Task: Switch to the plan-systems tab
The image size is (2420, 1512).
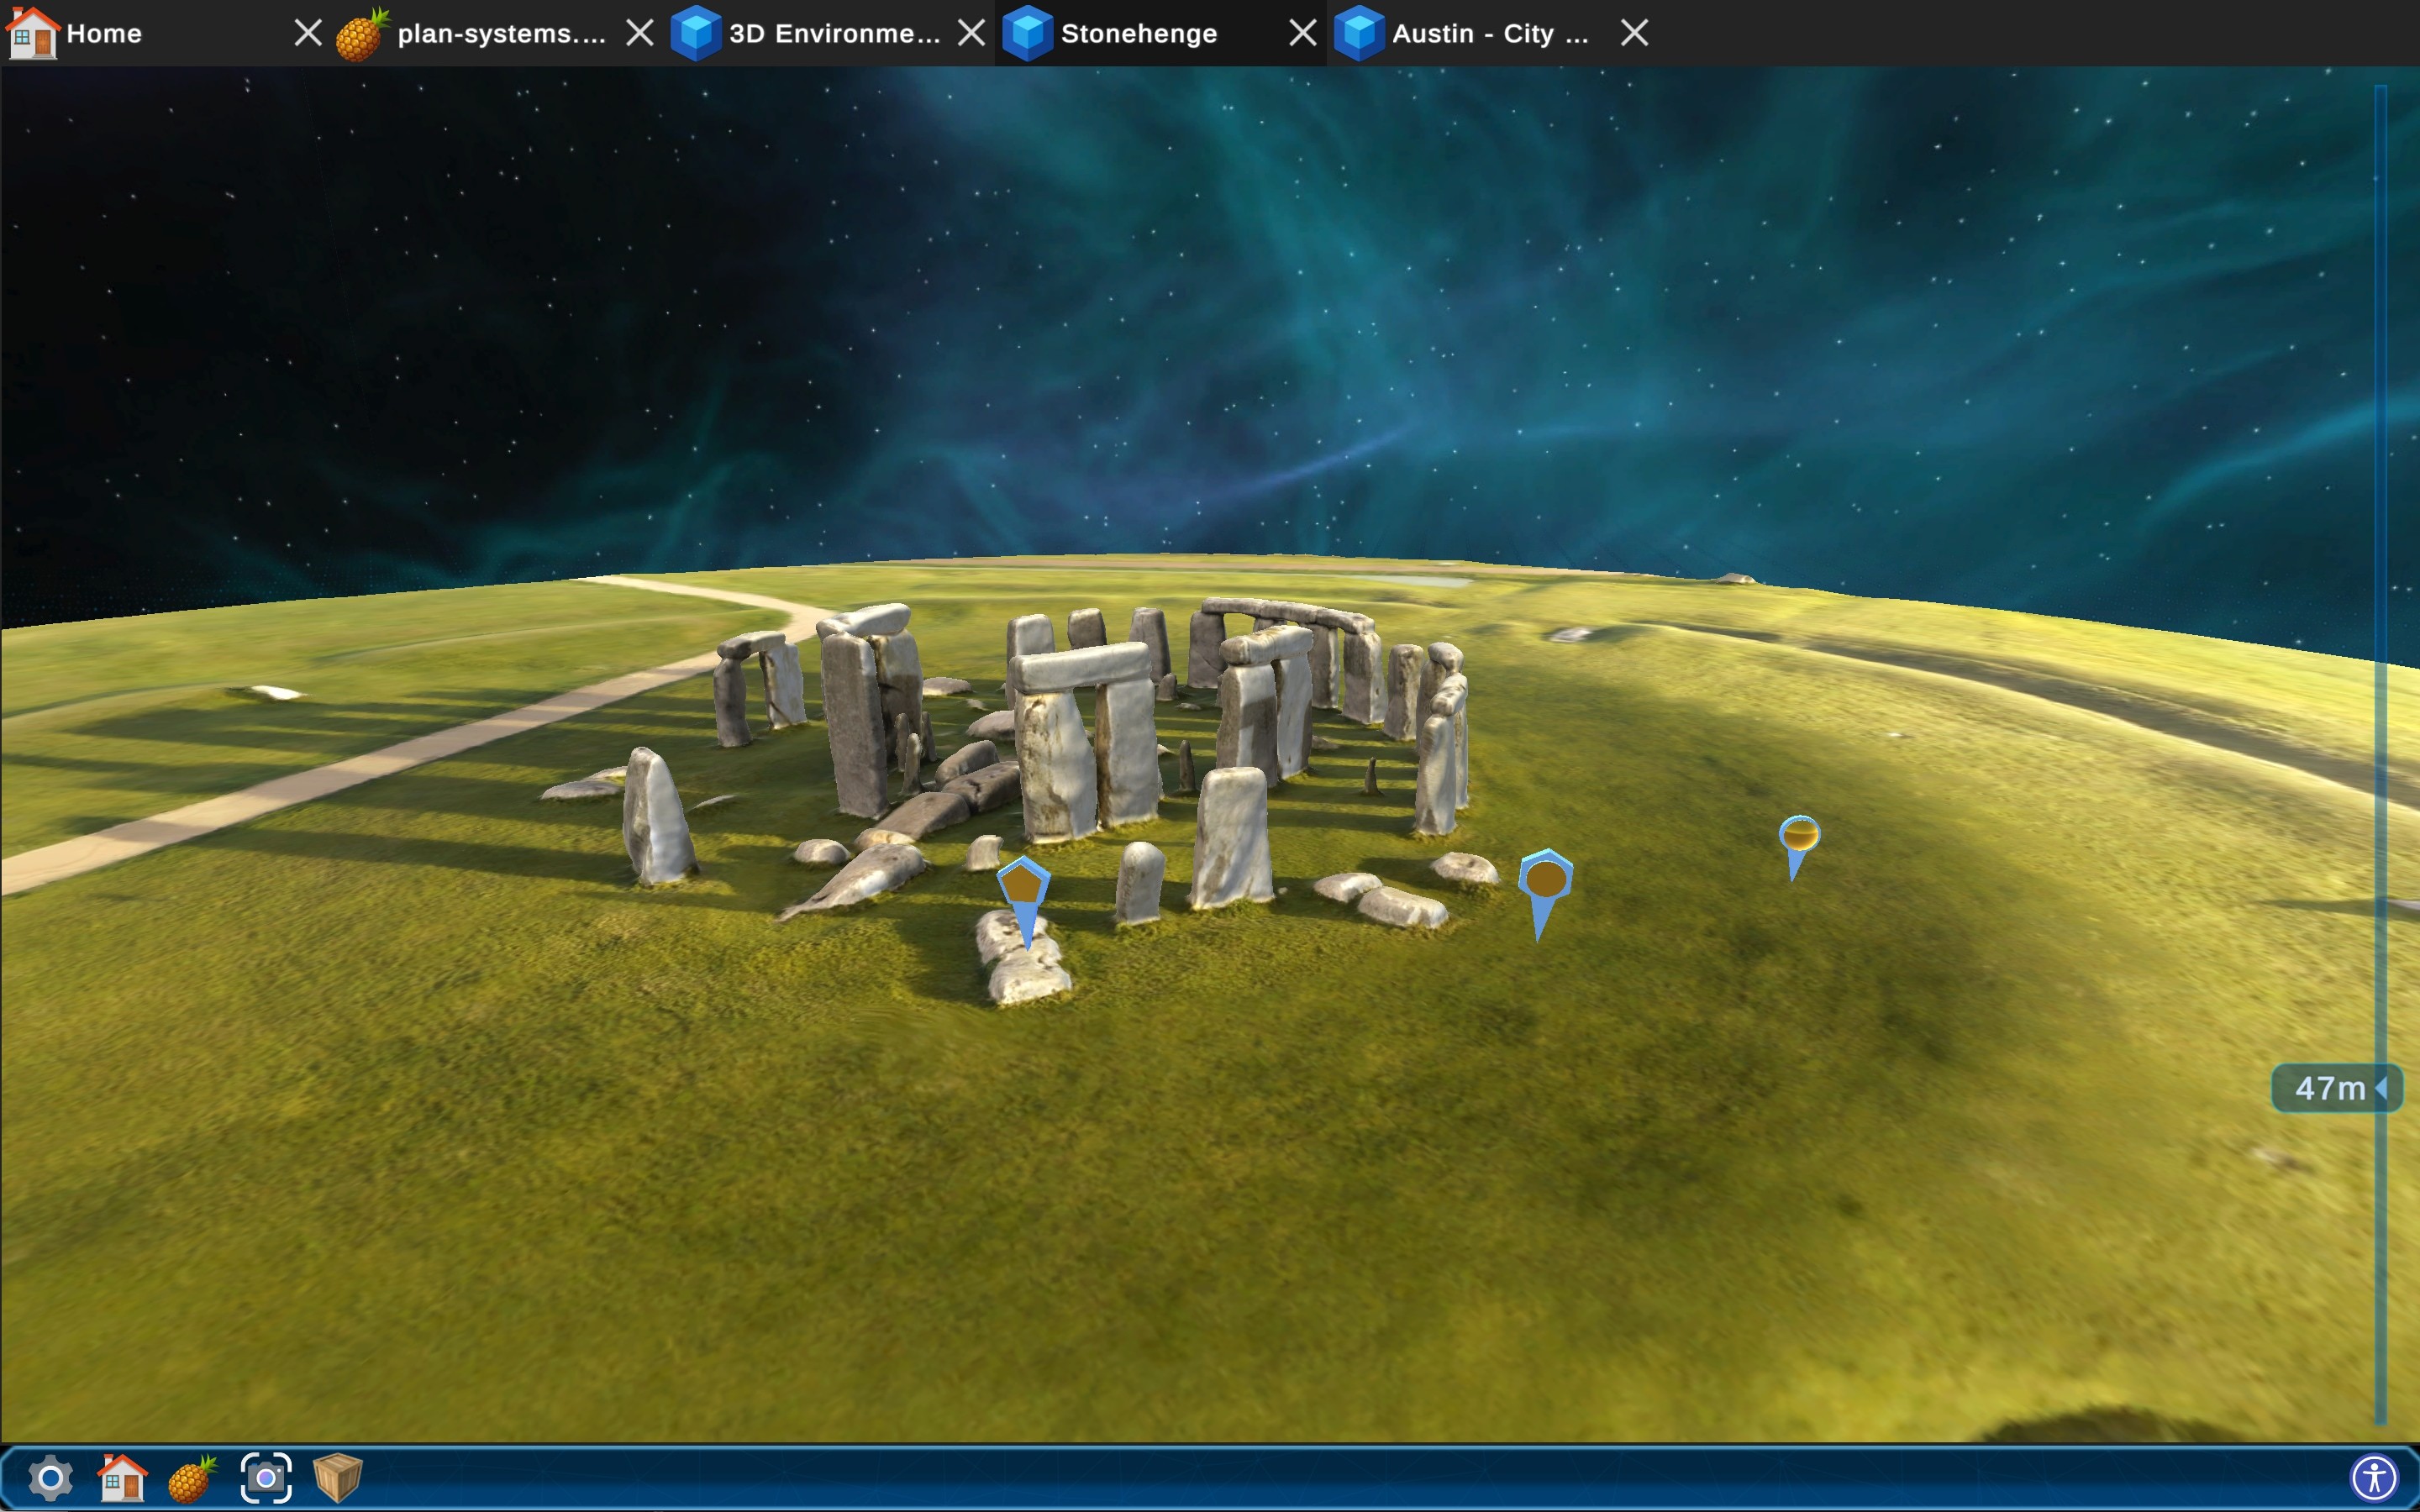Action: (500, 33)
